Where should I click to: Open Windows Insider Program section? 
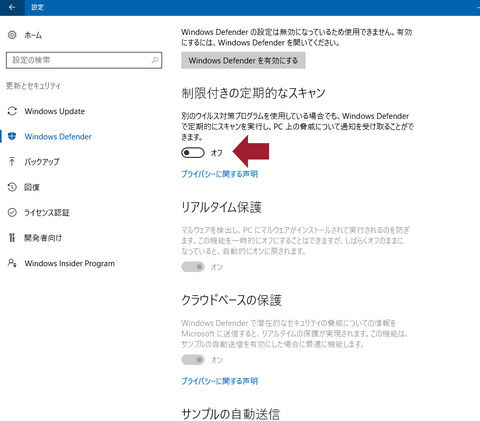coord(70,263)
